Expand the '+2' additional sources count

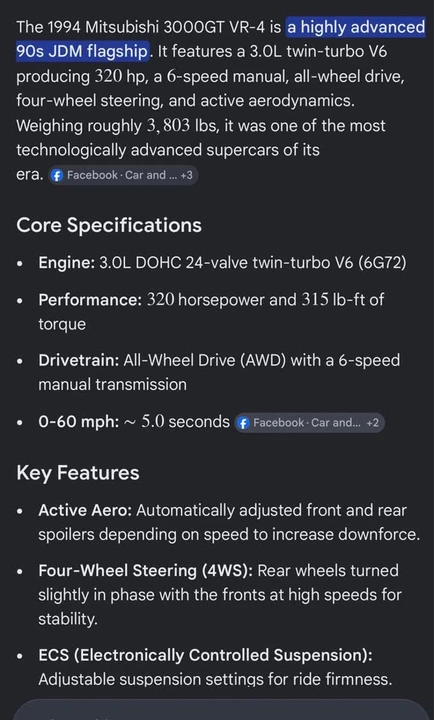click(x=372, y=422)
